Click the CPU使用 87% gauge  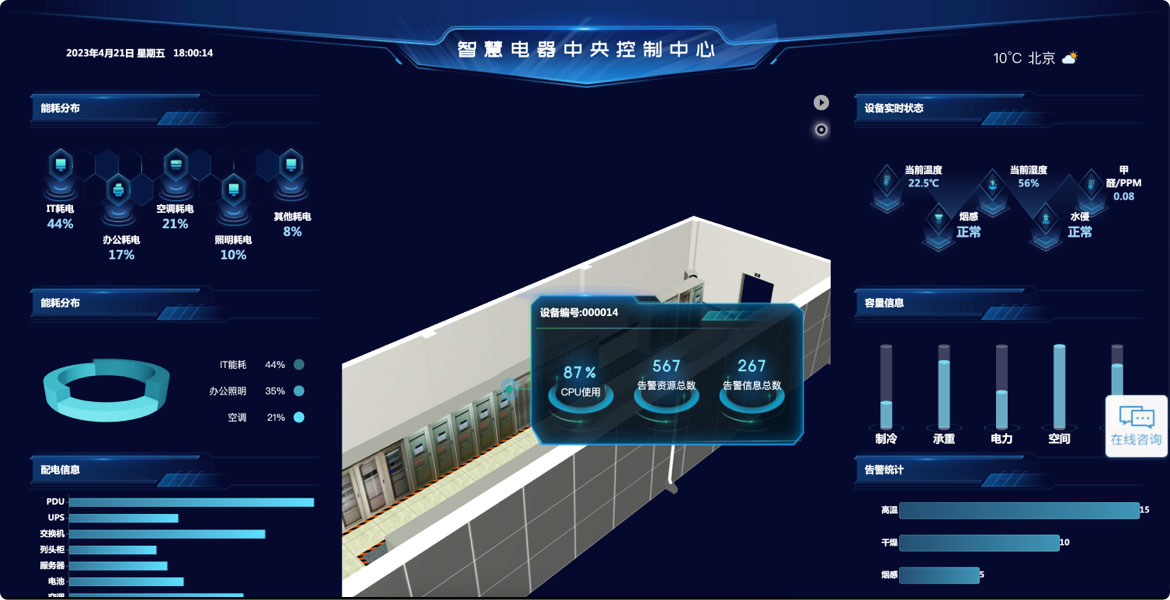tap(580, 385)
